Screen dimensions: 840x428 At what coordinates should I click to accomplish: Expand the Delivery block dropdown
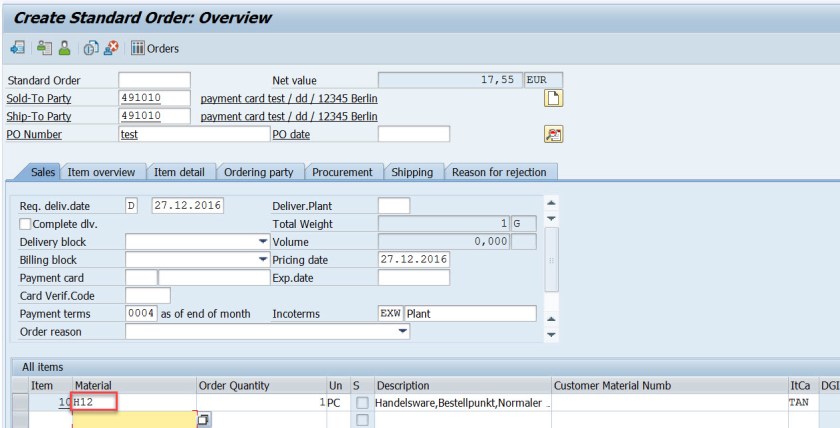pyautogui.click(x=263, y=242)
